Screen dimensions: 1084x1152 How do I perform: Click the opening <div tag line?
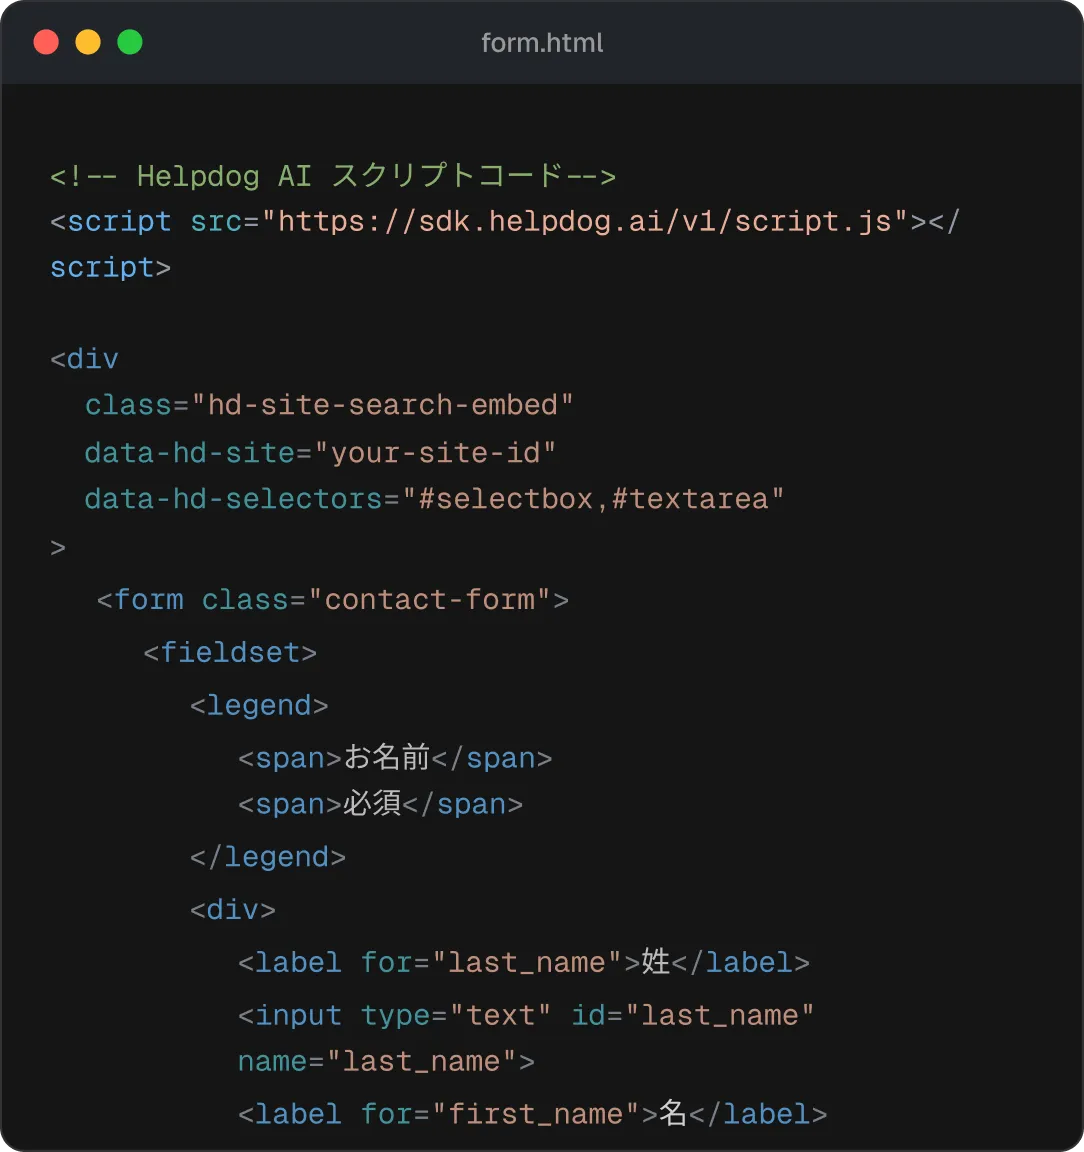84,359
